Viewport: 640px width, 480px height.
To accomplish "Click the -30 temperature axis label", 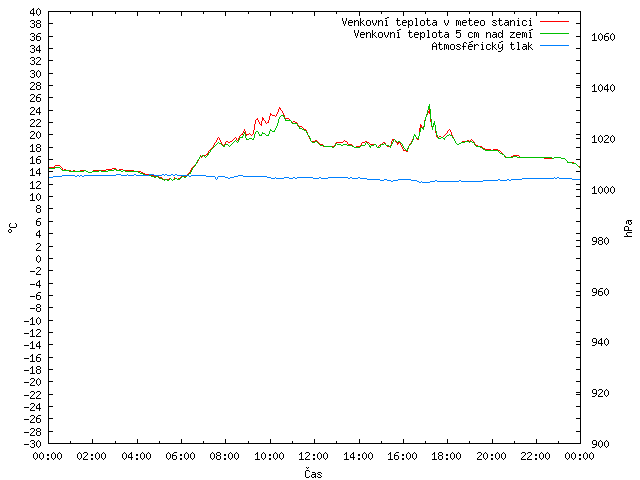I will [x=33, y=444].
